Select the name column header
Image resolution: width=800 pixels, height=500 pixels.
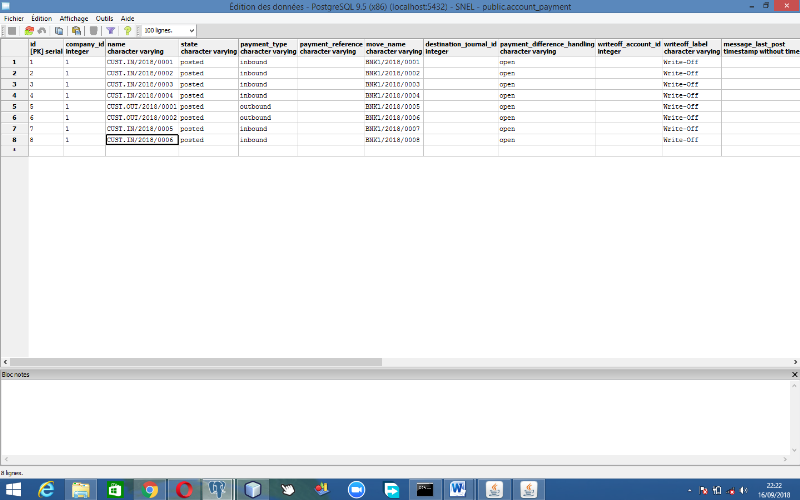point(142,48)
